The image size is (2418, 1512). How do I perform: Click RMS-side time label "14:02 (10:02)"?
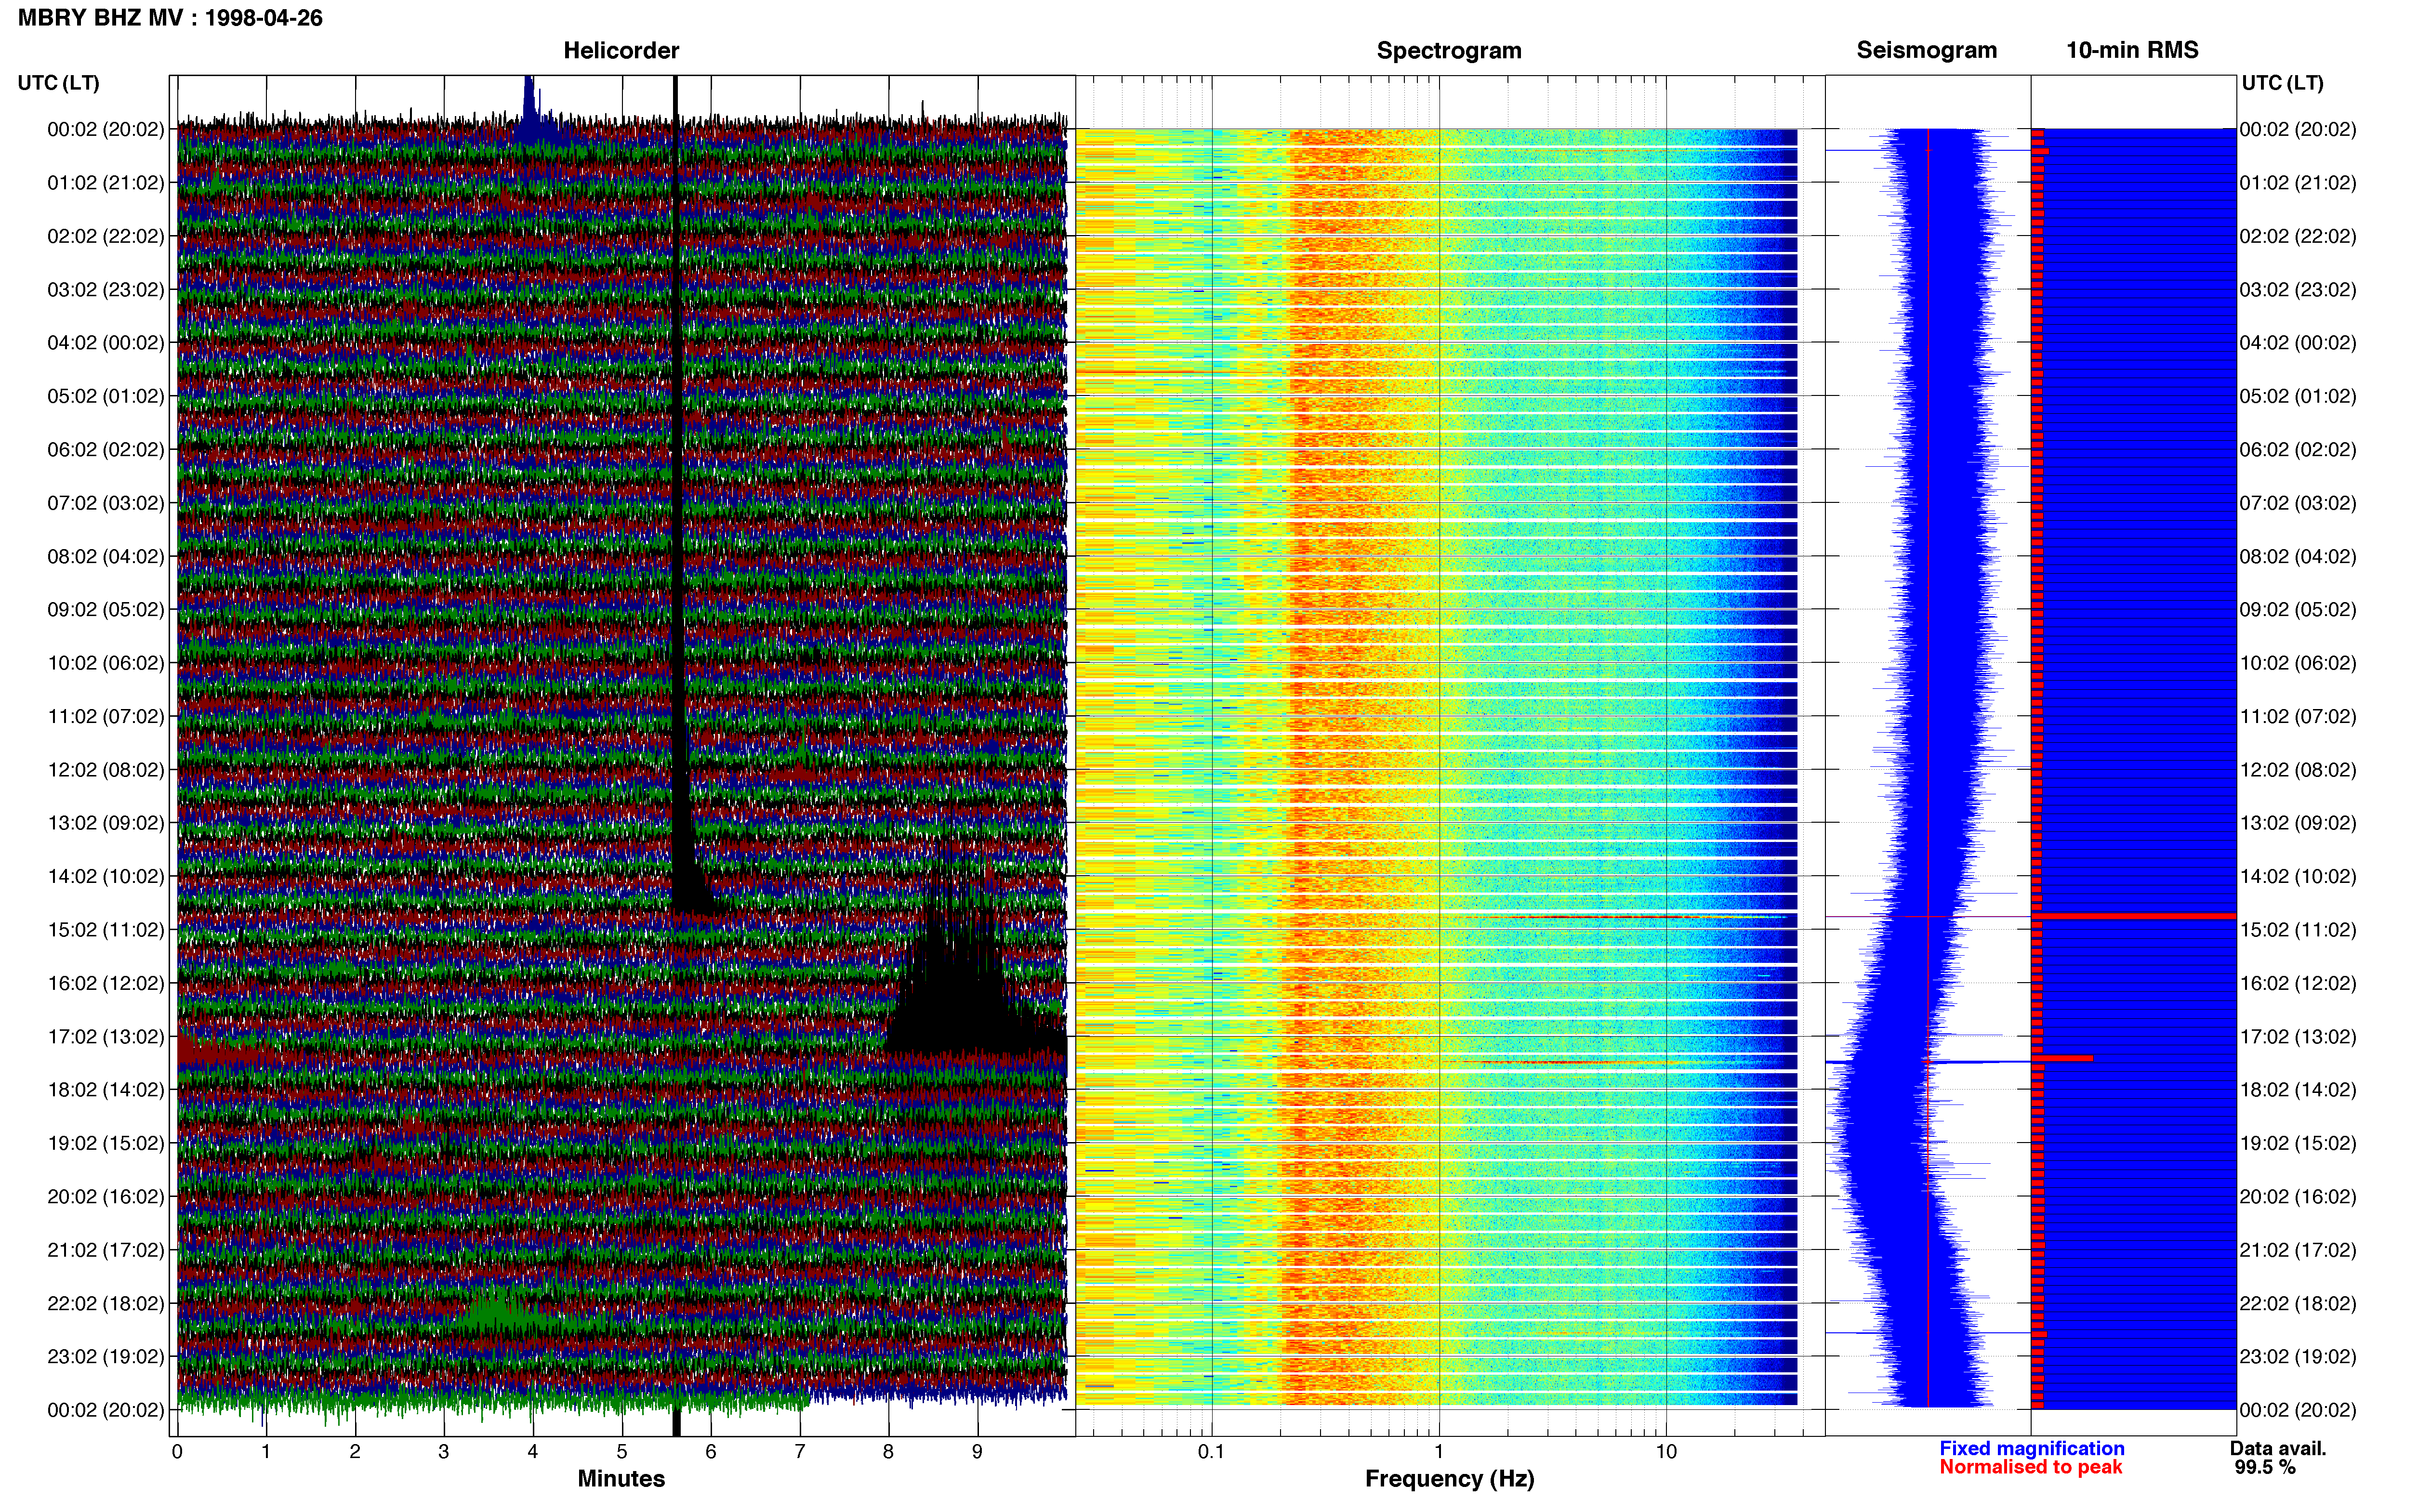(2298, 877)
